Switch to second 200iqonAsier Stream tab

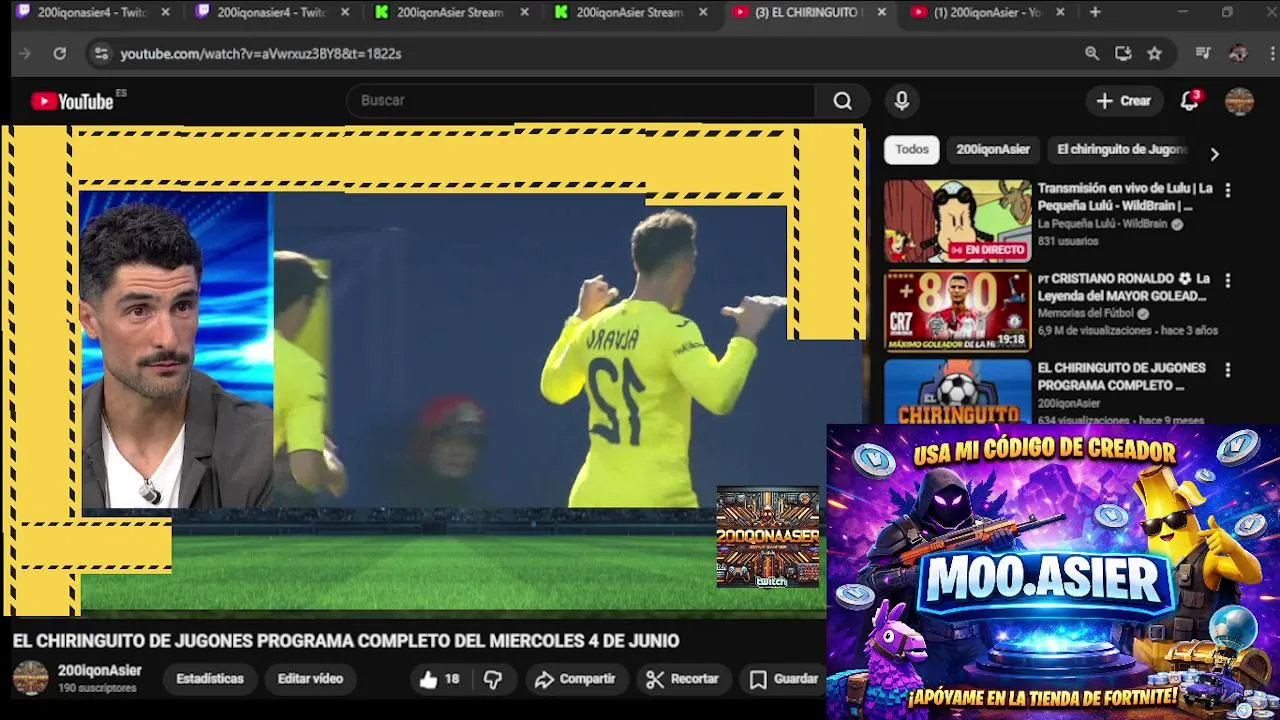coord(630,12)
